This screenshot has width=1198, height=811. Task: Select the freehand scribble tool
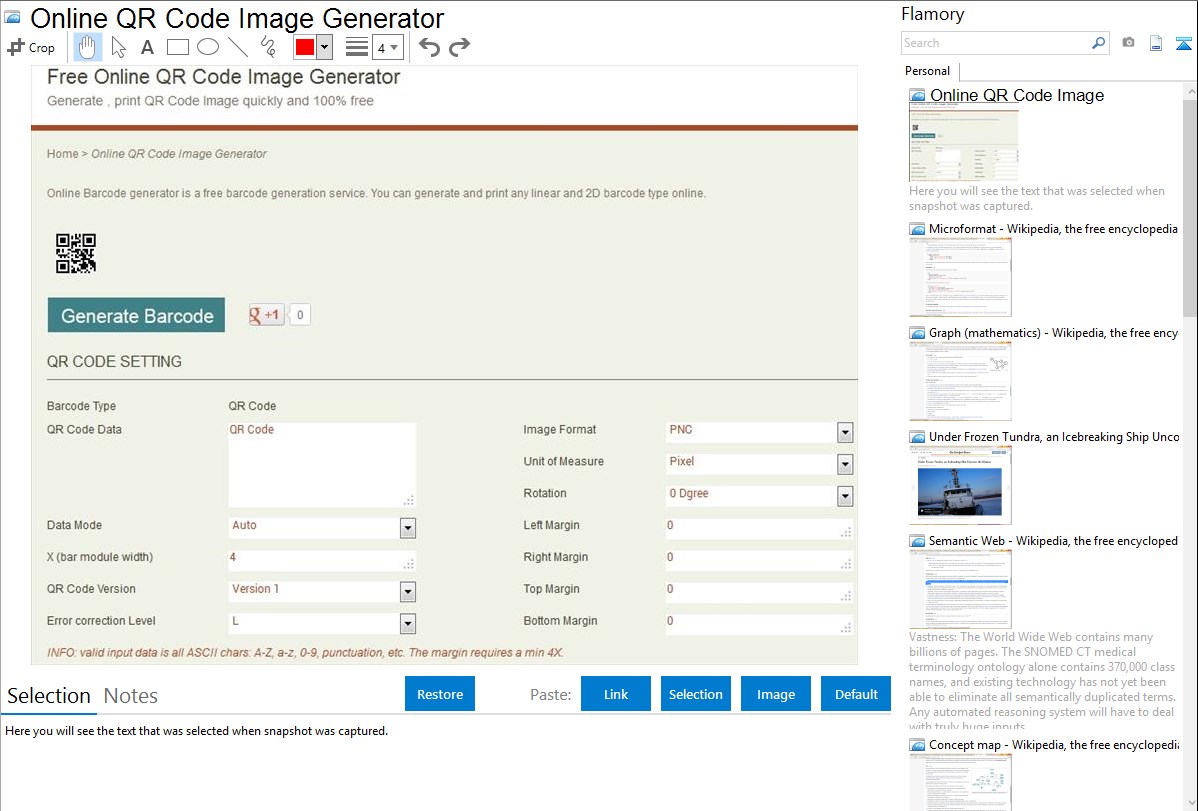[268, 47]
